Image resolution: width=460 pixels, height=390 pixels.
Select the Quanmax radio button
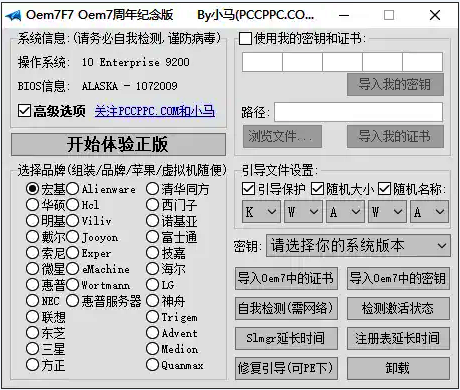pyautogui.click(x=152, y=365)
